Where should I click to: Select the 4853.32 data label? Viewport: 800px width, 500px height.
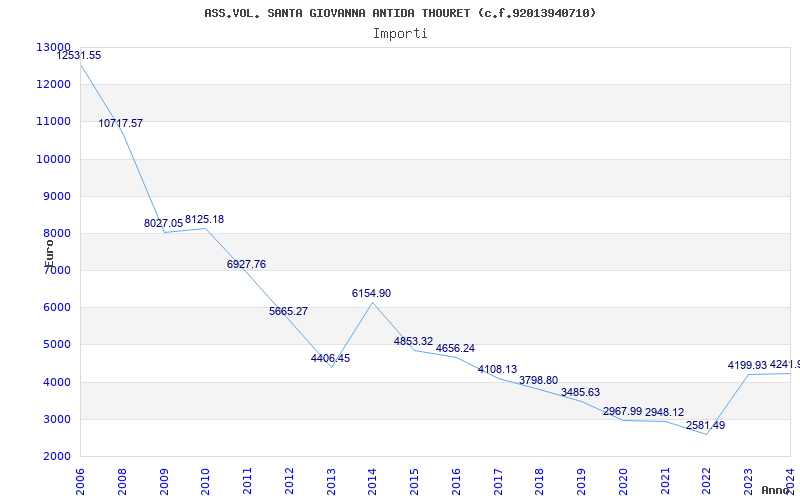coord(413,341)
